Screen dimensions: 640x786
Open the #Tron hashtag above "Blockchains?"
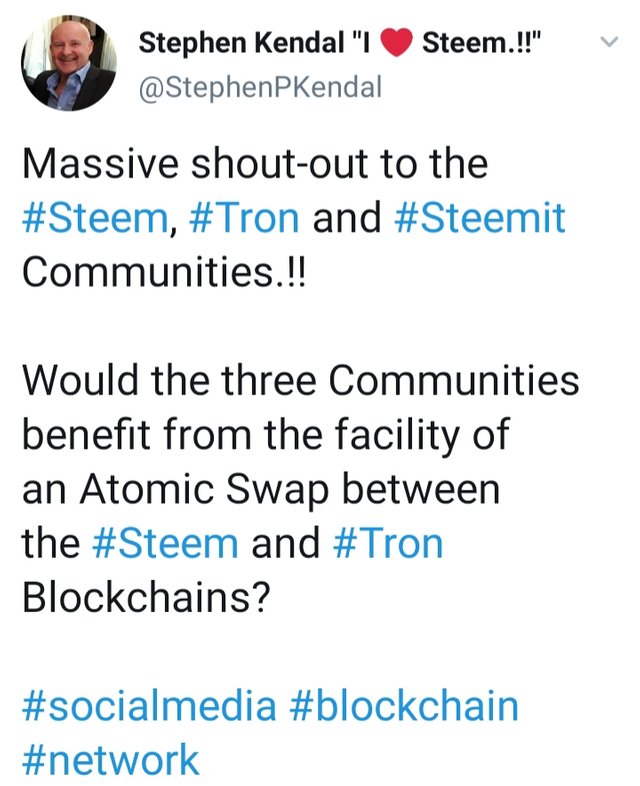383,544
